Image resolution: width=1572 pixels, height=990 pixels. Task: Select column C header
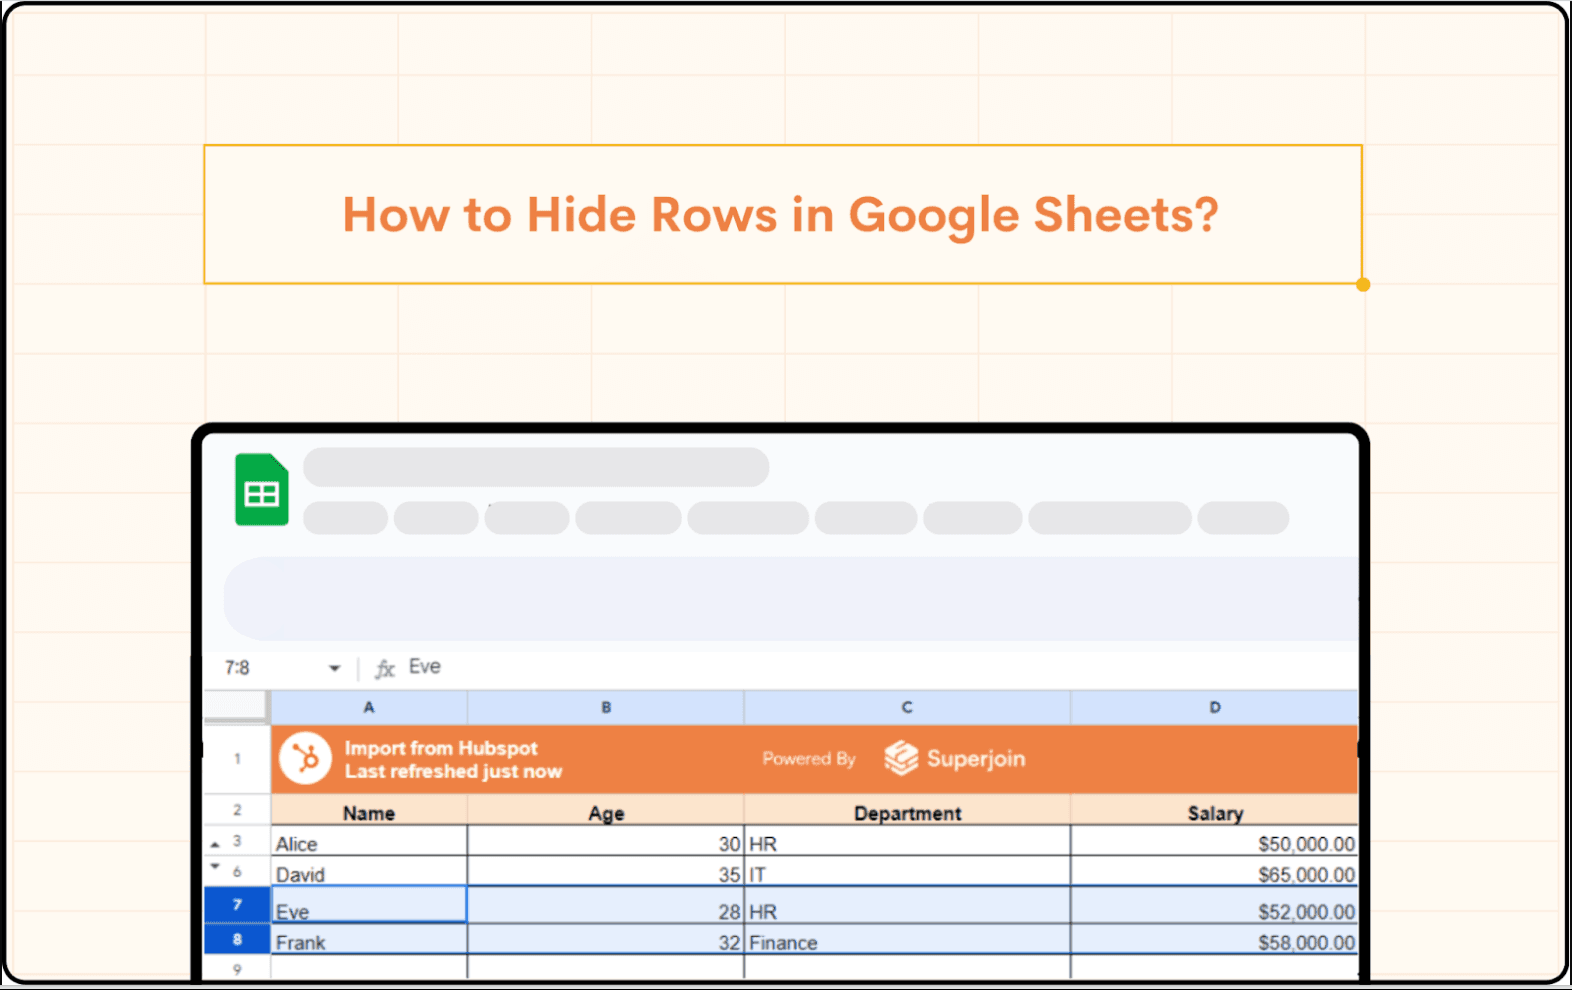click(x=907, y=707)
